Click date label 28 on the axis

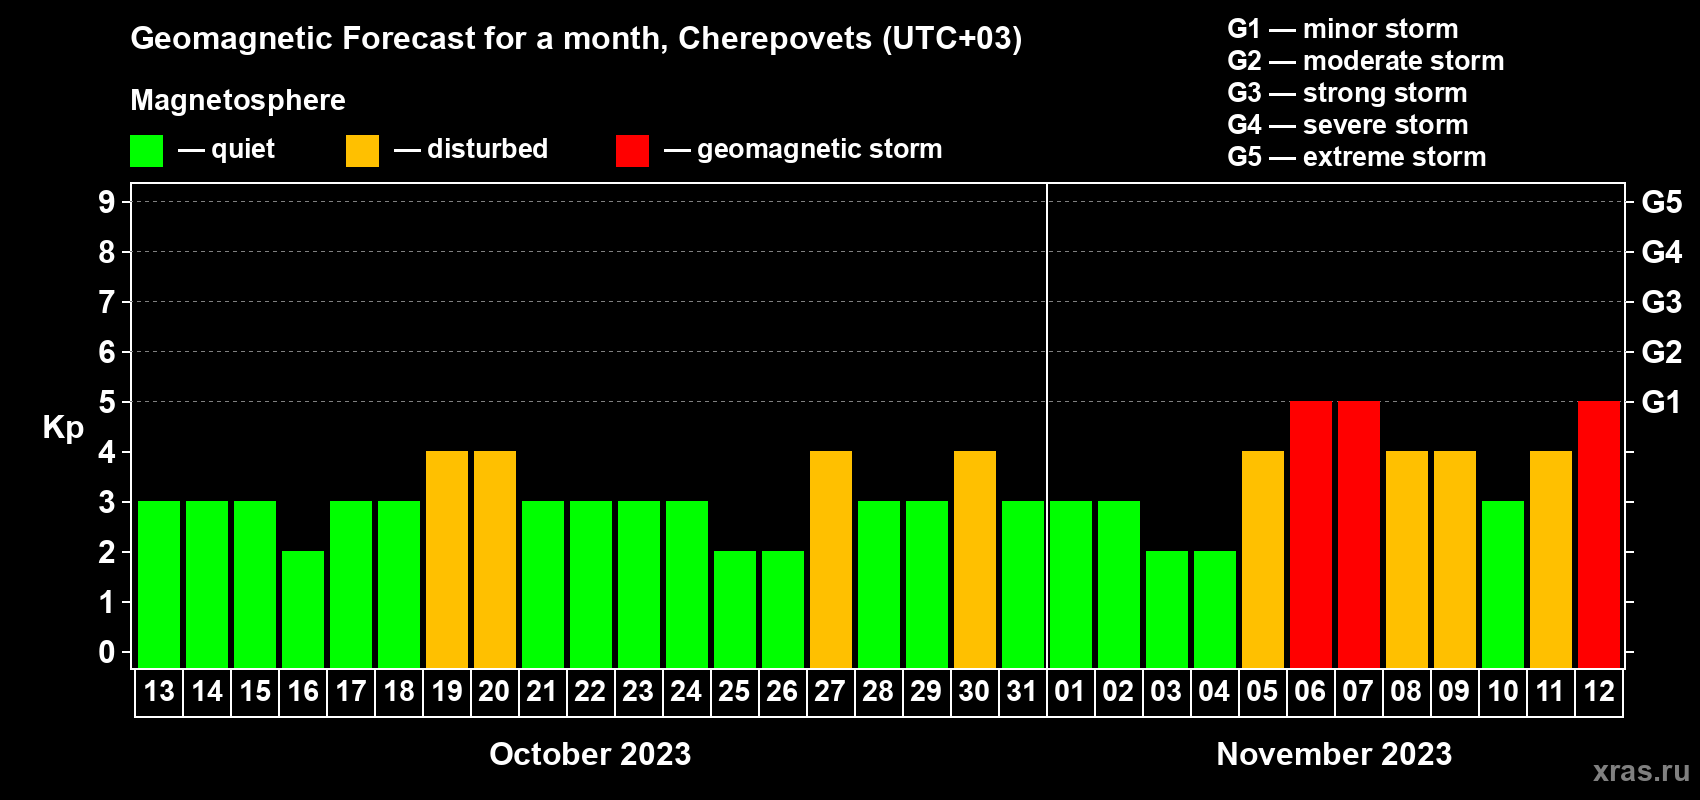[x=878, y=691]
